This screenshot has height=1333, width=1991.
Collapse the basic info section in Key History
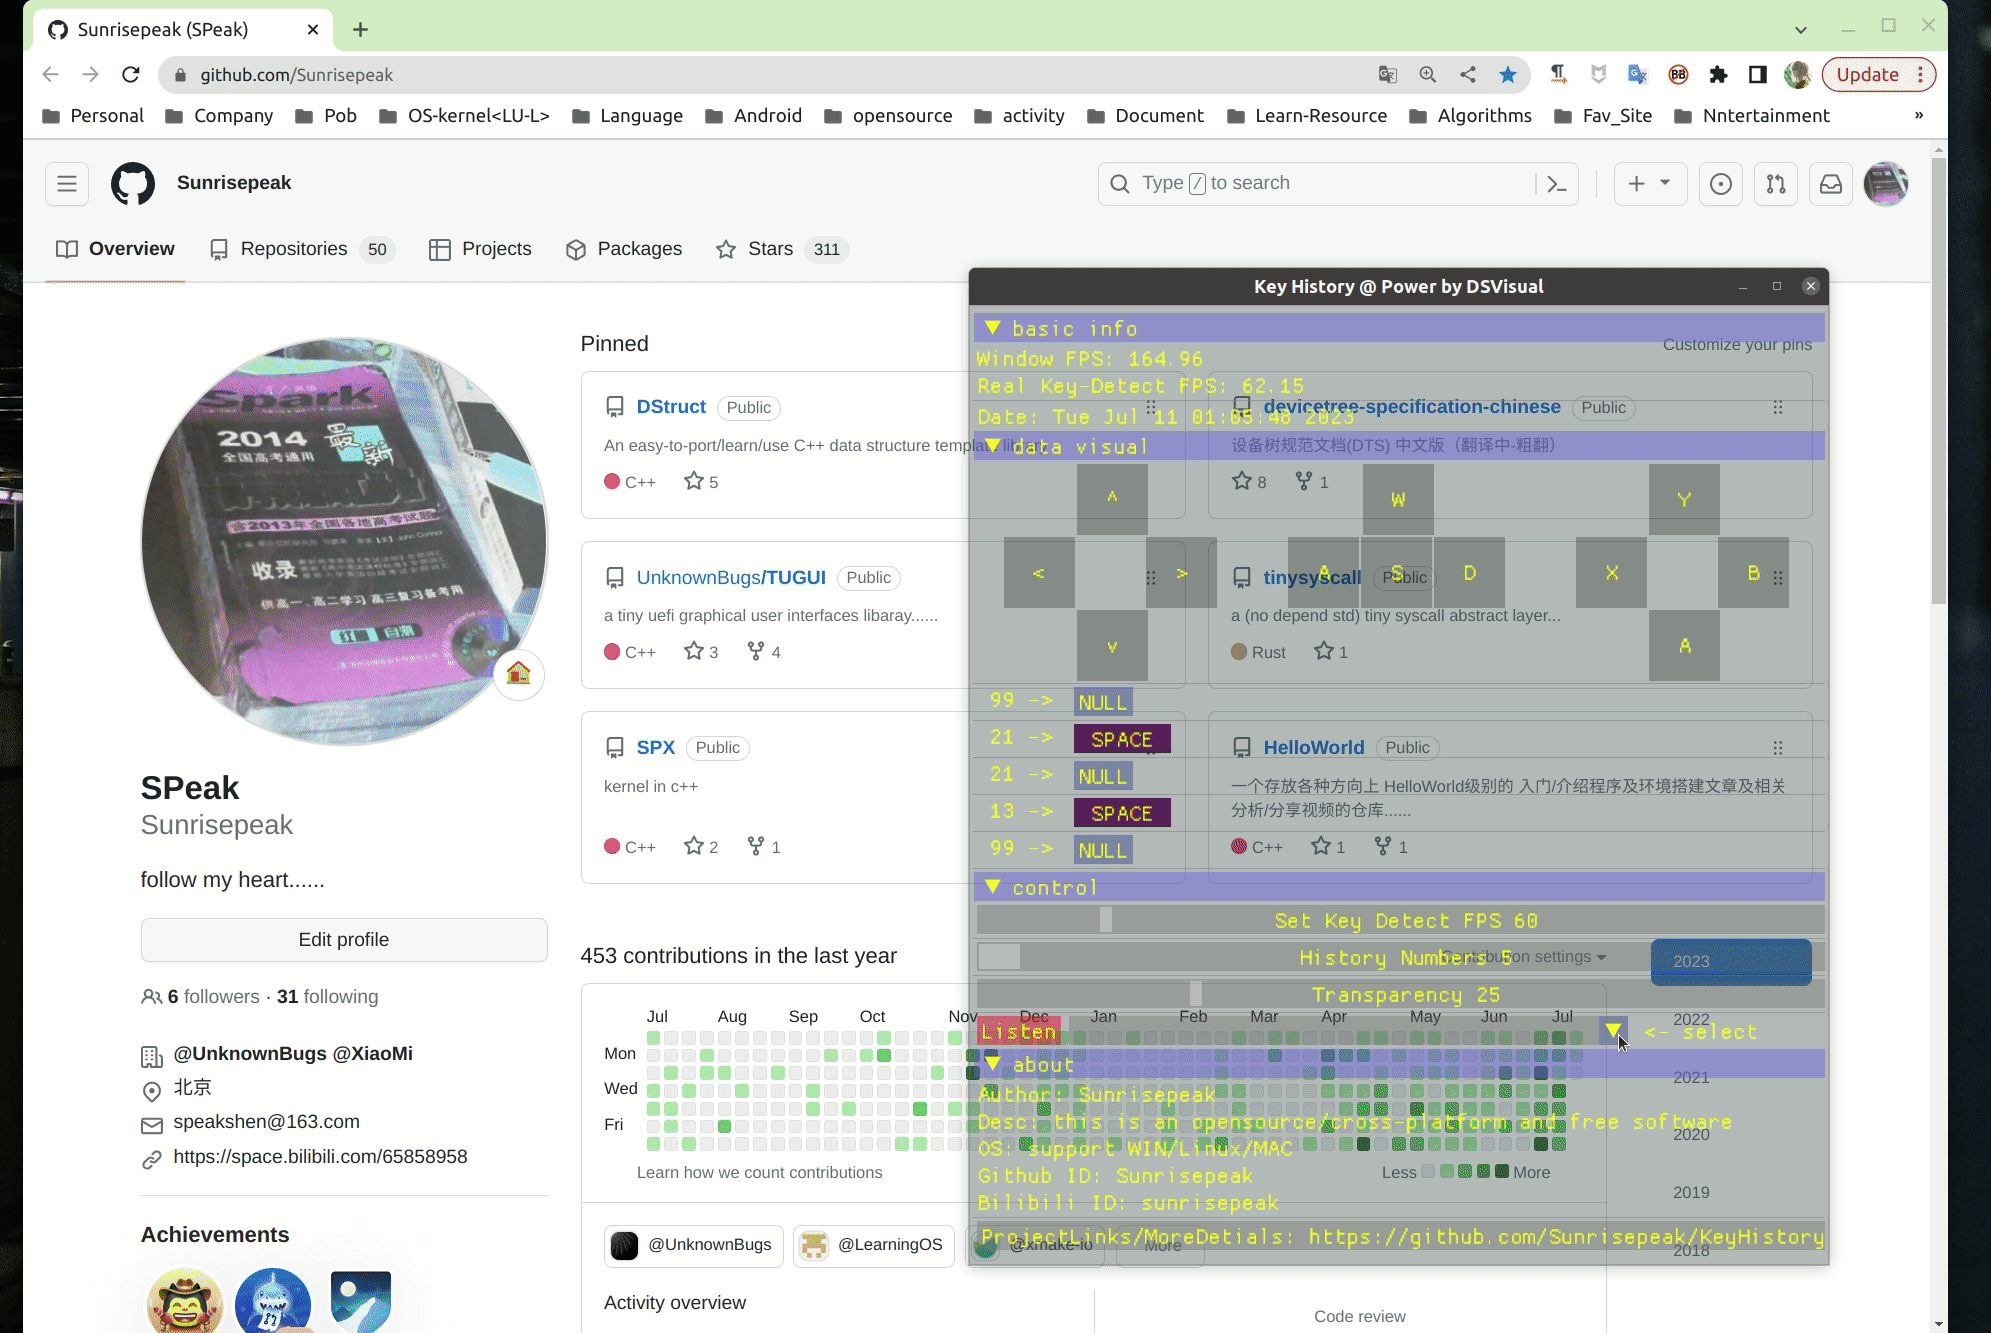coord(993,327)
